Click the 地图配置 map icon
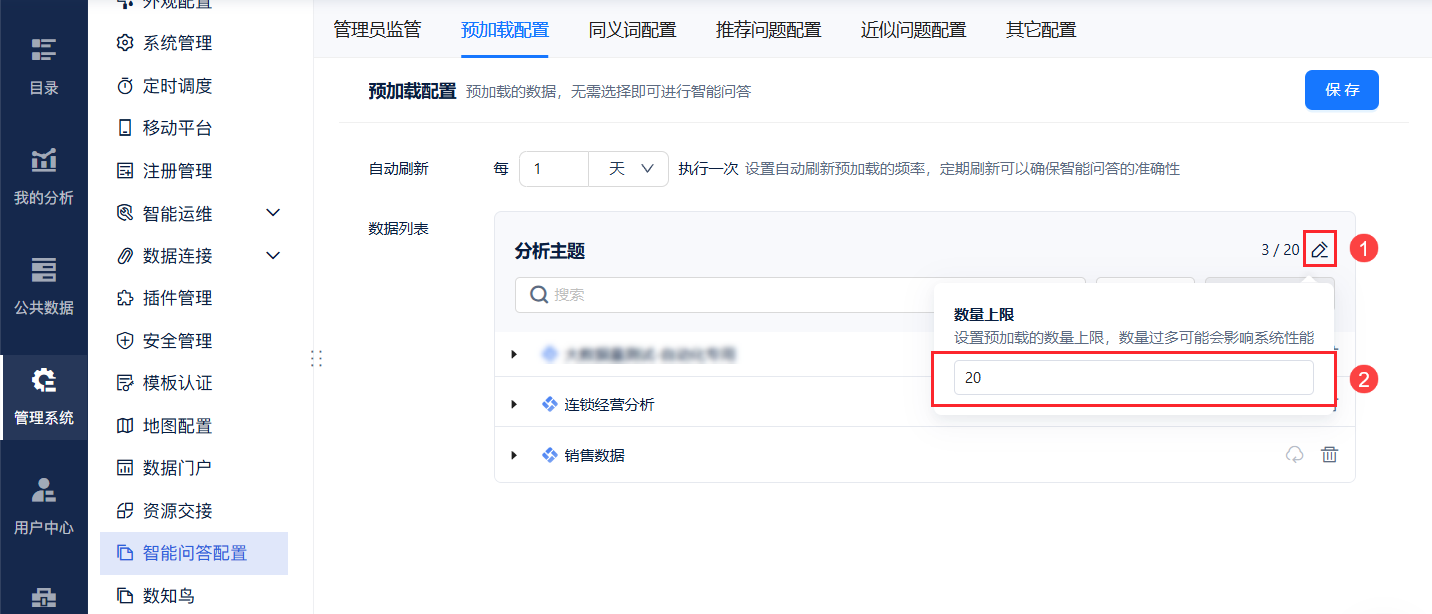 click(125, 426)
